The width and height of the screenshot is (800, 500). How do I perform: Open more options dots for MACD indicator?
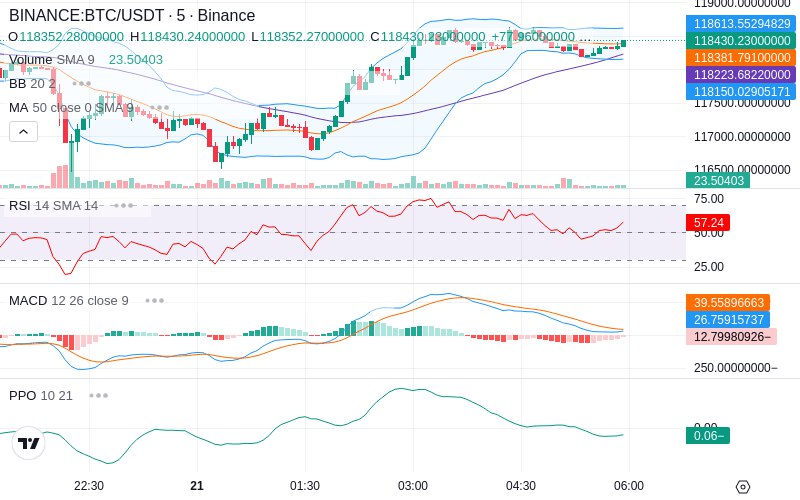tap(155, 301)
